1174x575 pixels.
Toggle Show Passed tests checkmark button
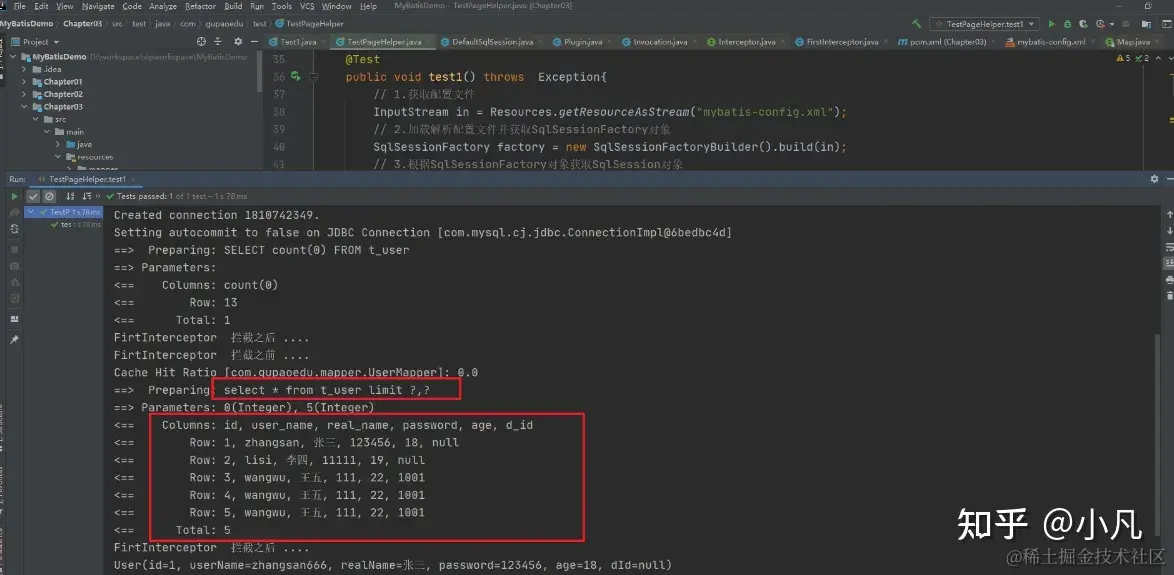33,196
